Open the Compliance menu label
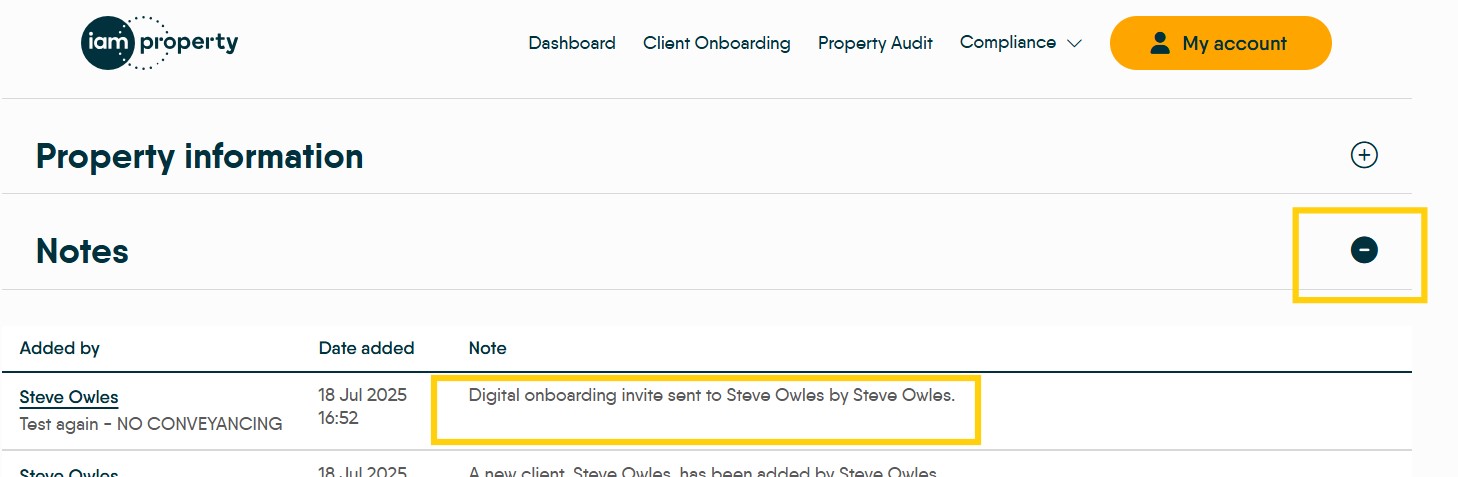Image resolution: width=1458 pixels, height=477 pixels. click(x=1007, y=42)
